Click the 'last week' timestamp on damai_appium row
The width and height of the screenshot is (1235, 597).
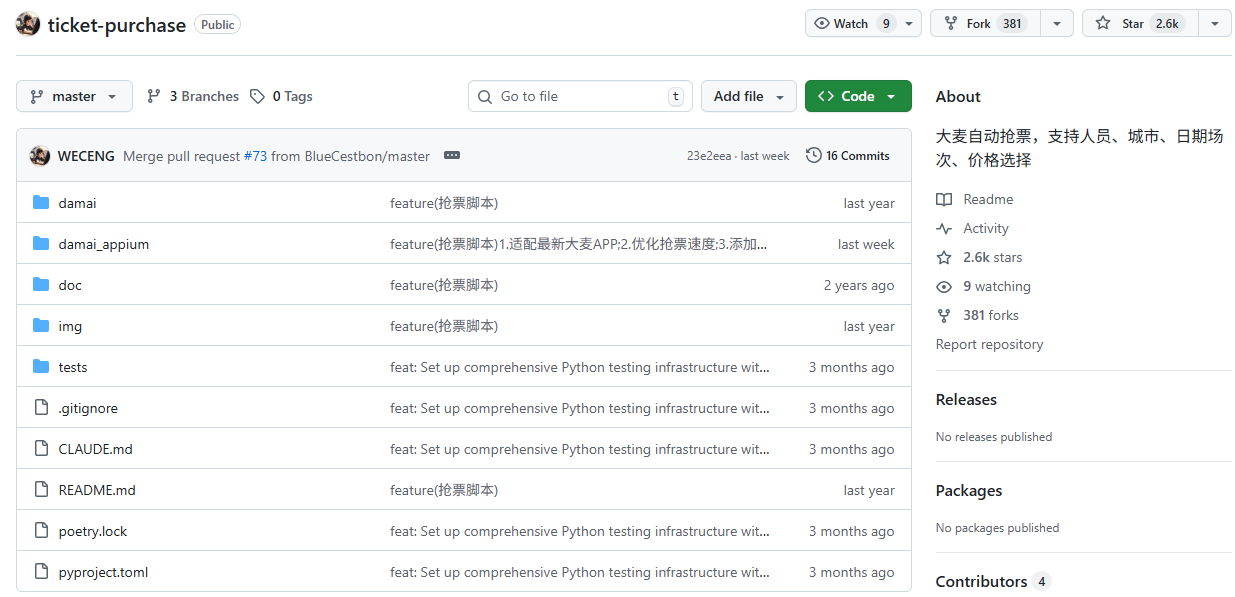click(866, 244)
